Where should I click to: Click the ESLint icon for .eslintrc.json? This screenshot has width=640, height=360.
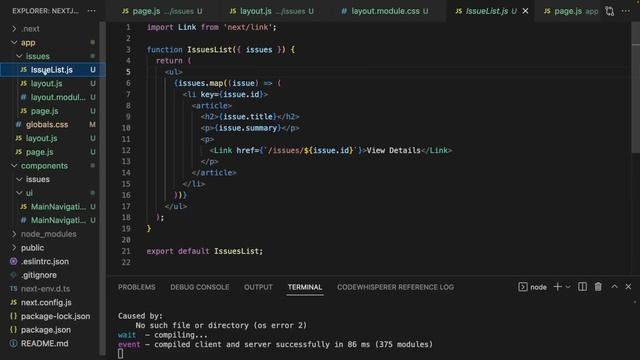(13, 261)
